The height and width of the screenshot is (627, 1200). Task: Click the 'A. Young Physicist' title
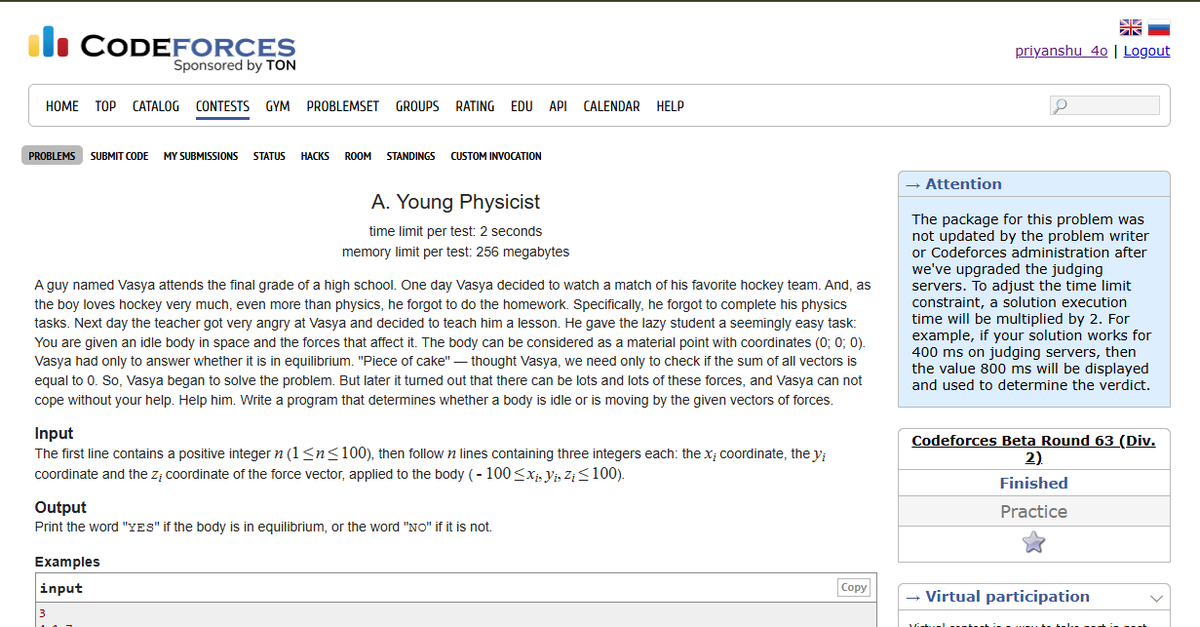point(455,202)
